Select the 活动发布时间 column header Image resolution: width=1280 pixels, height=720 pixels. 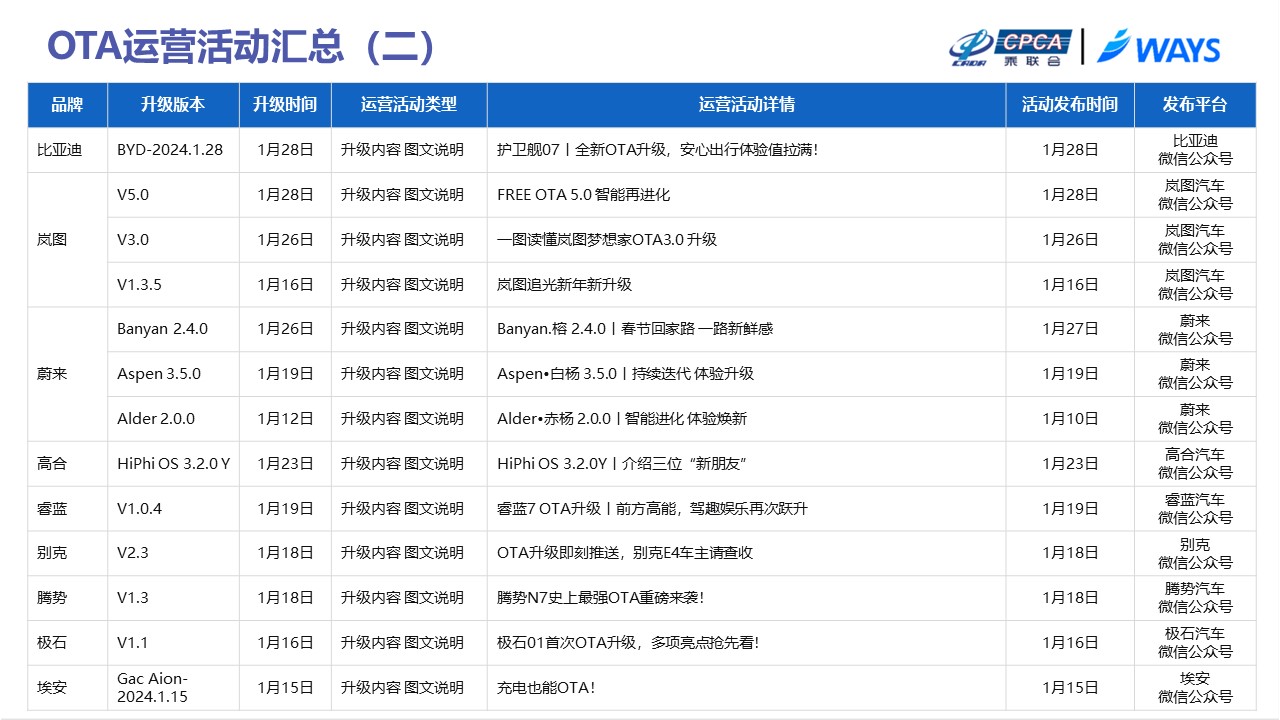[1070, 104]
